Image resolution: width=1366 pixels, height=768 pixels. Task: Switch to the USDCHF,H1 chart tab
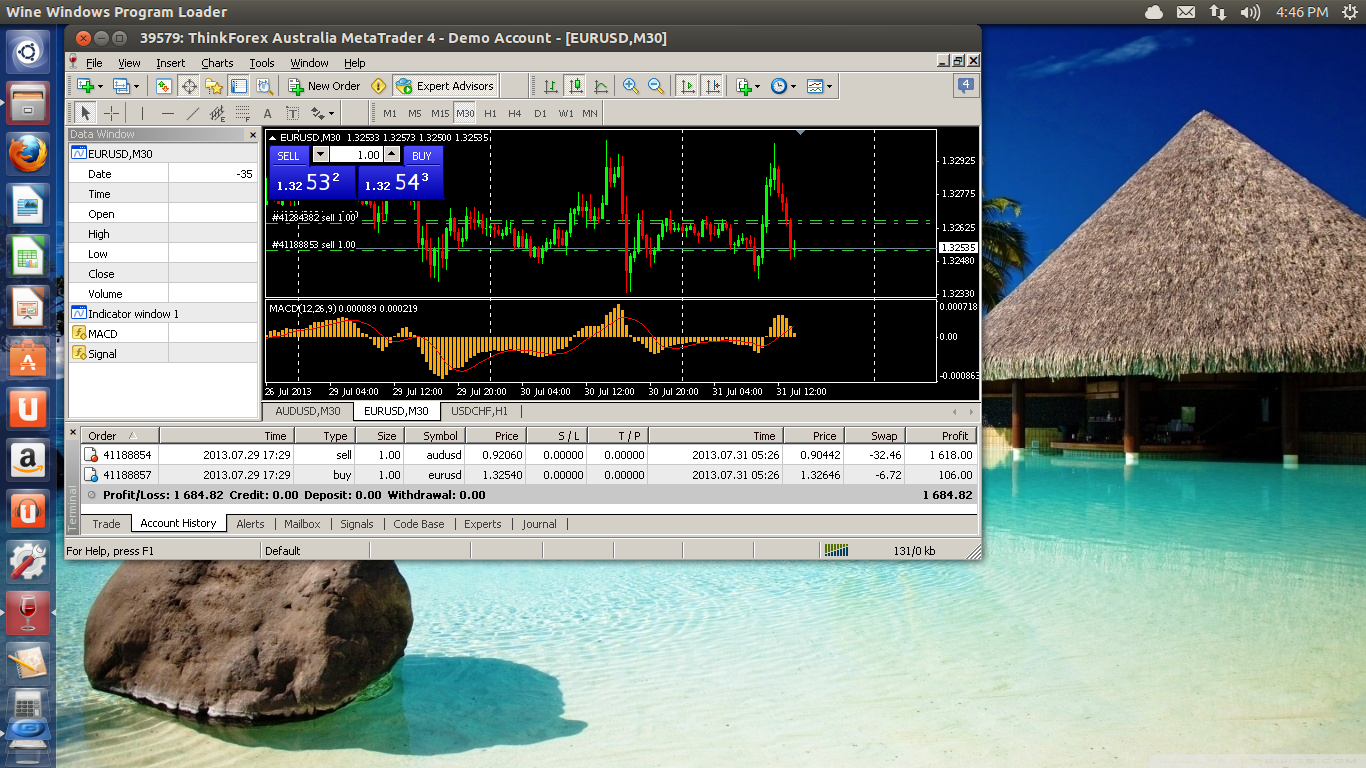[x=479, y=411]
